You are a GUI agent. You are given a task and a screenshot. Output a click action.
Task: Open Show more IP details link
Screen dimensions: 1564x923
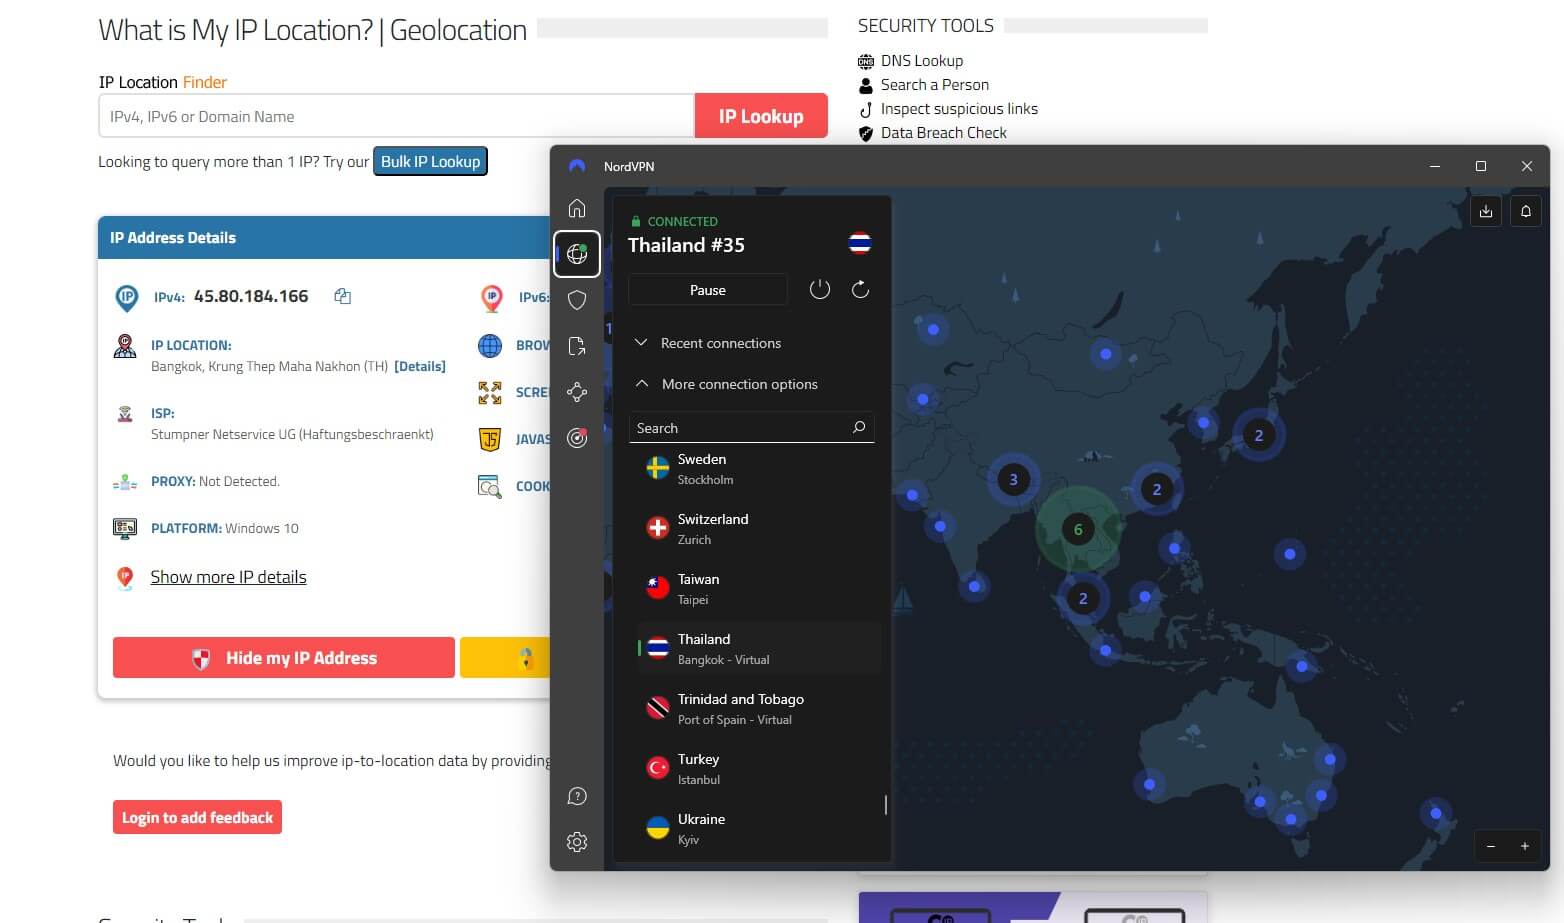pos(228,577)
